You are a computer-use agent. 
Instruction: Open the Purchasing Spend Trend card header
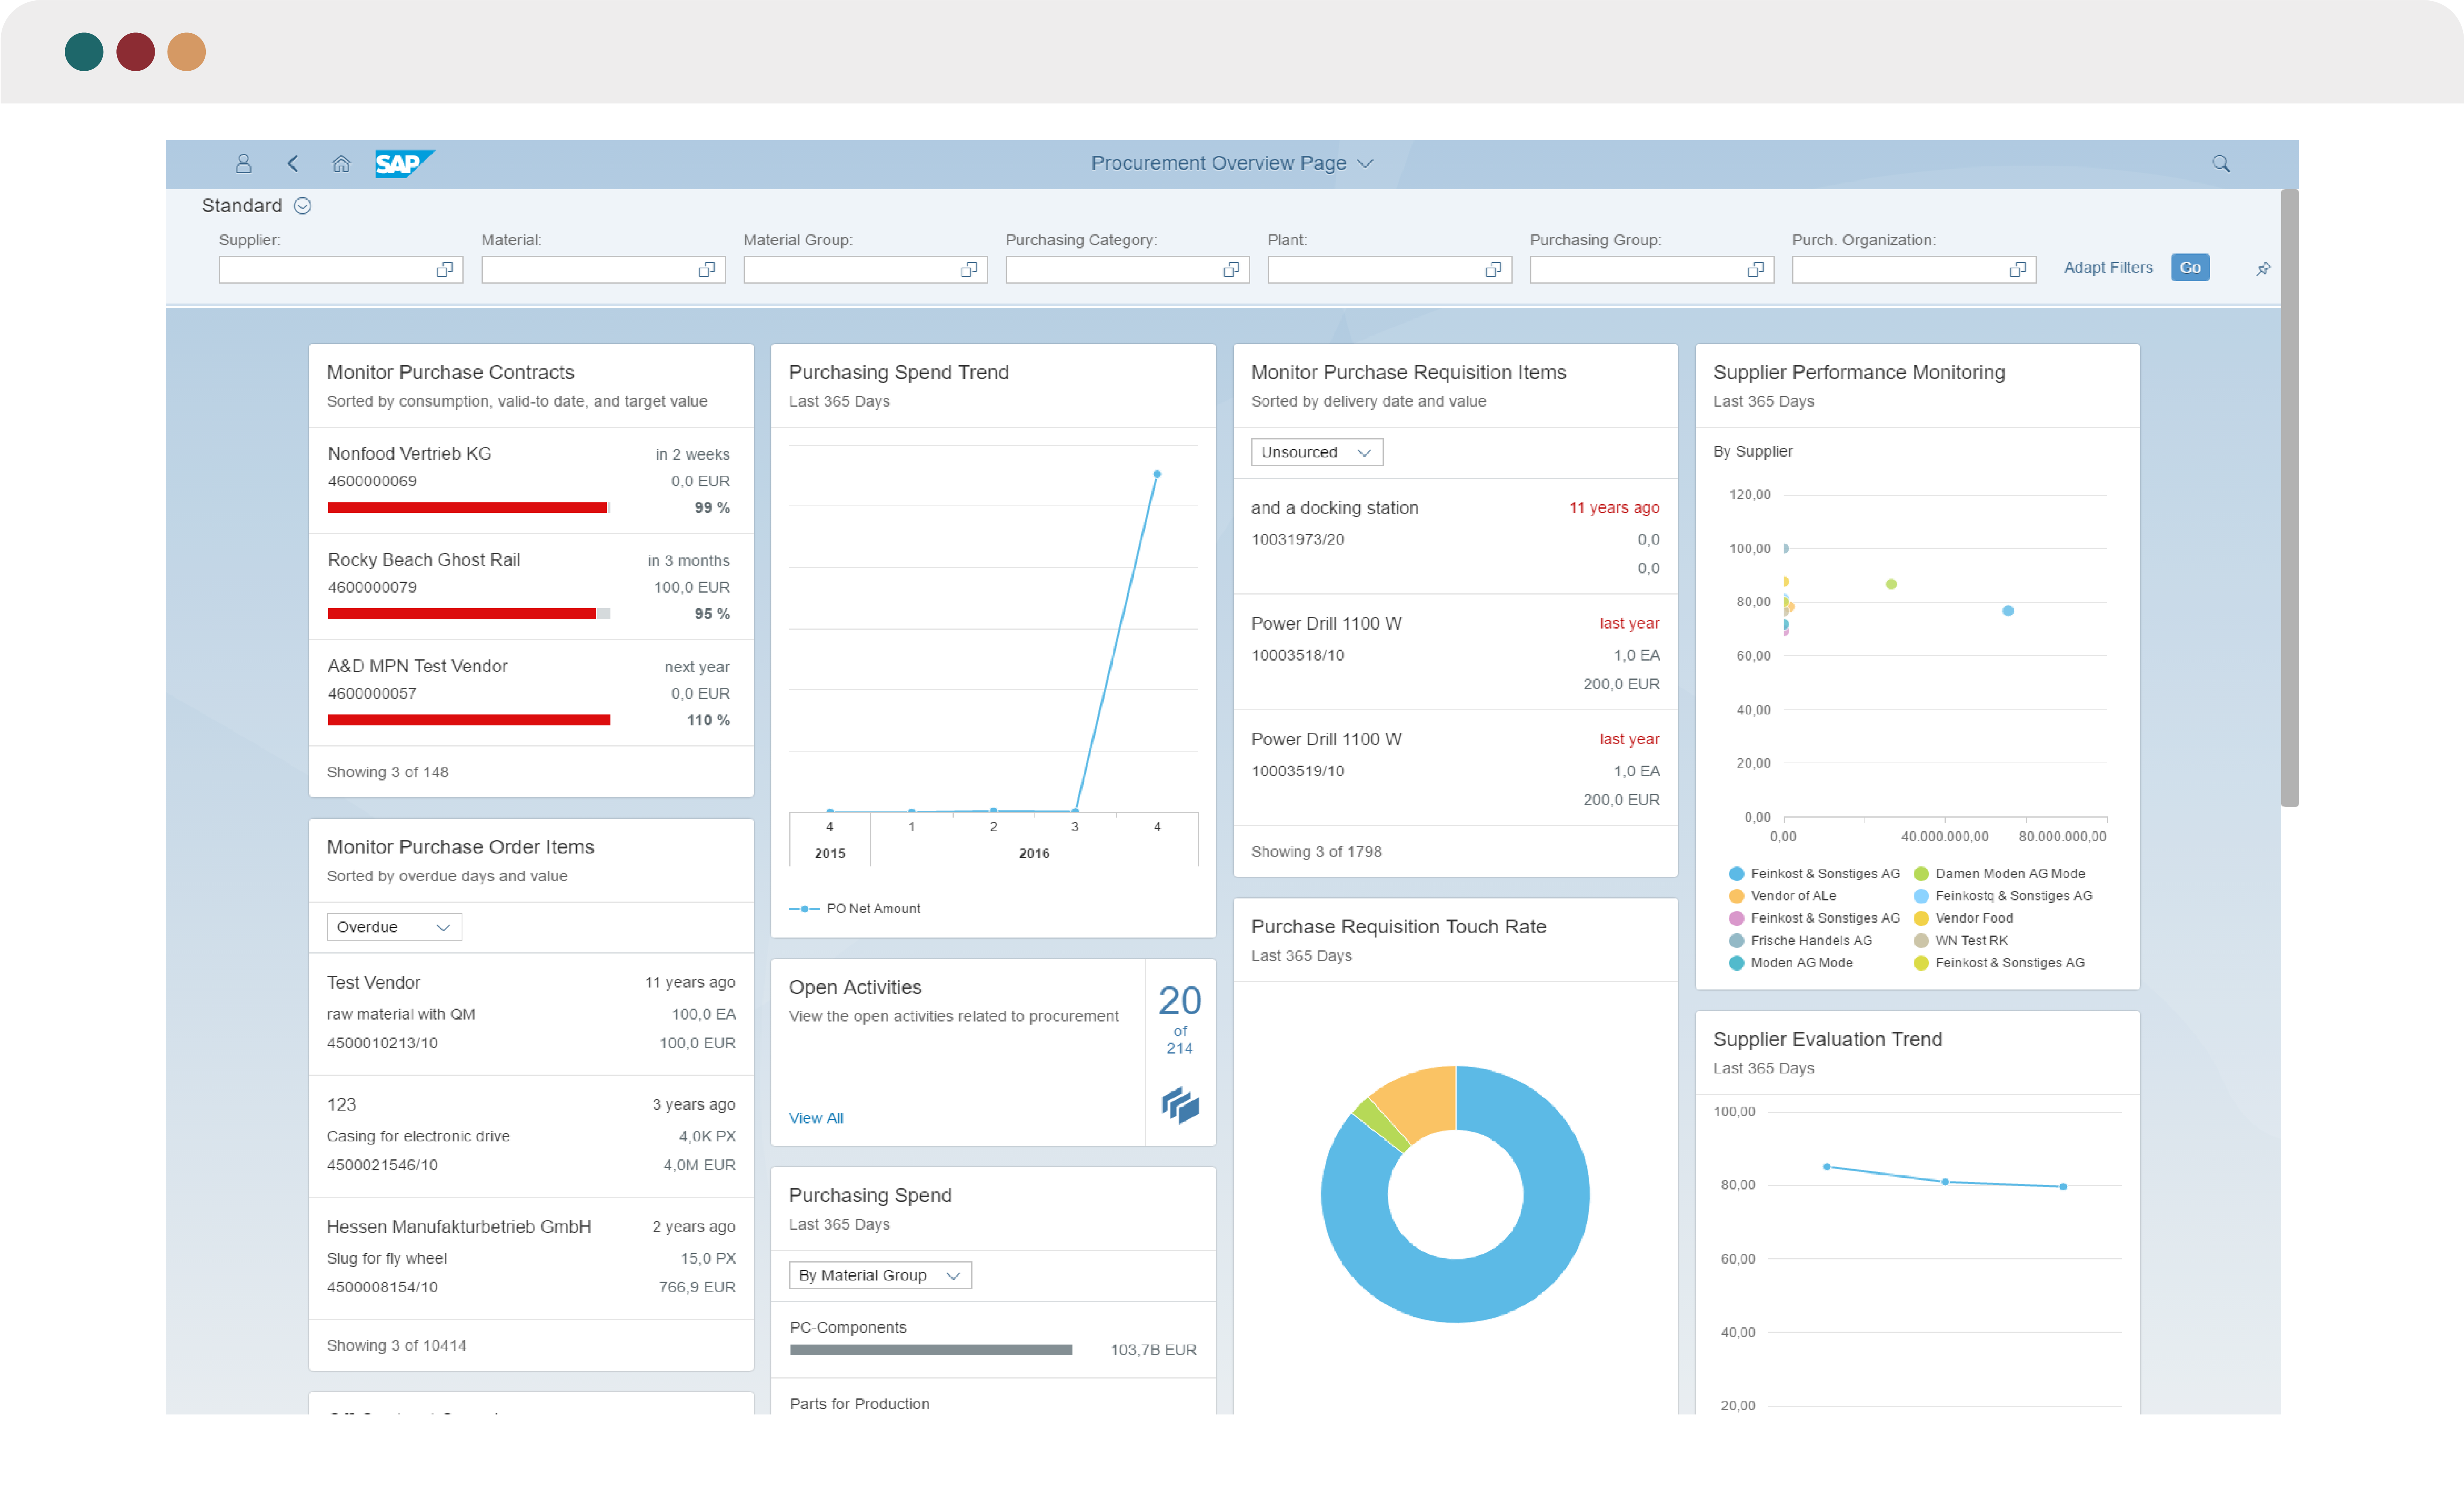click(x=993, y=385)
